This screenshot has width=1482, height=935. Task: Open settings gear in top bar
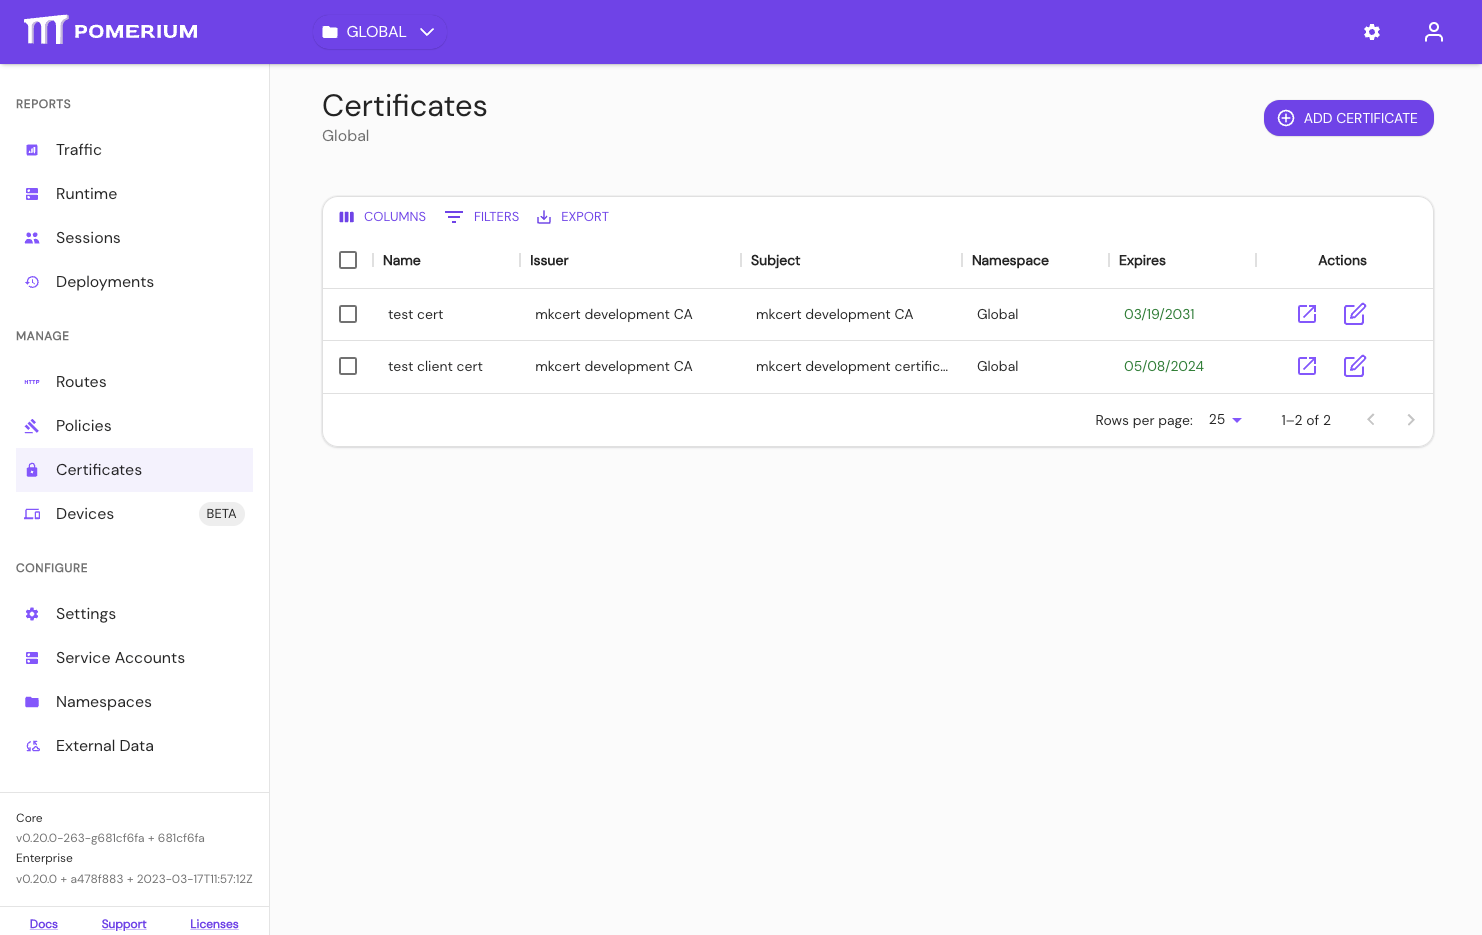pyautogui.click(x=1371, y=31)
